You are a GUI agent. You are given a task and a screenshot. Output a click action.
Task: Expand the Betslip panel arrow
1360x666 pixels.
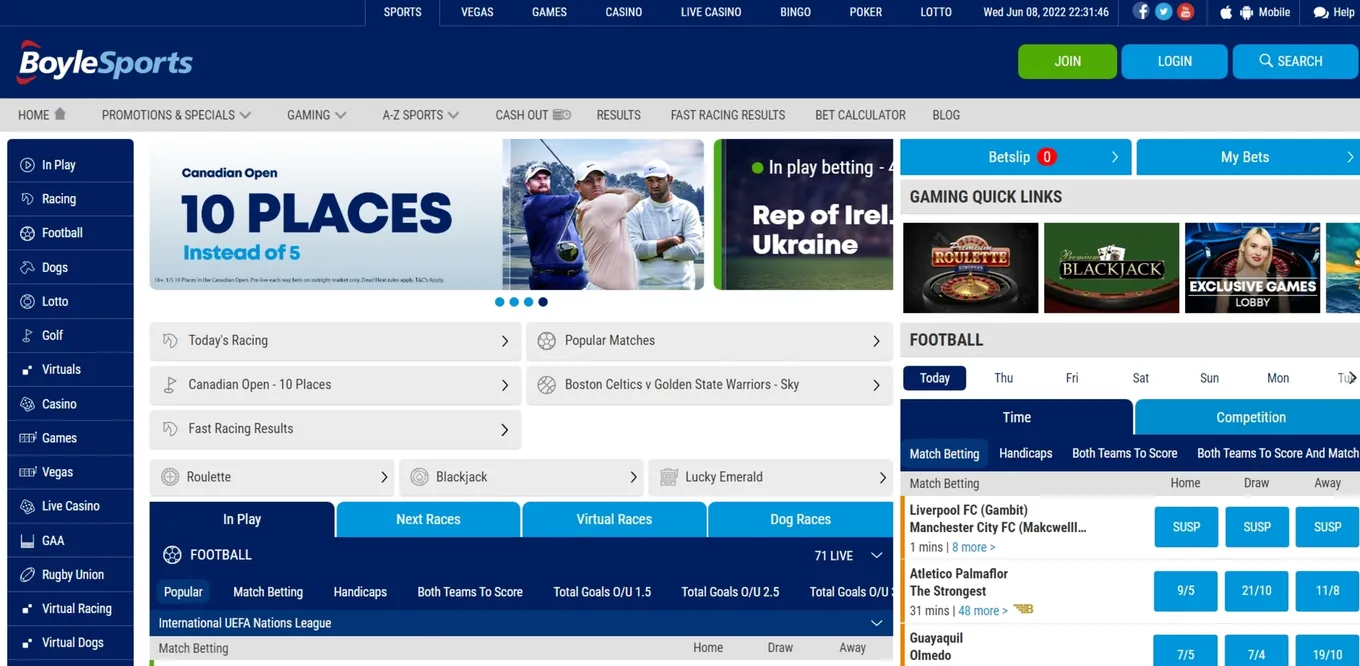tap(1114, 157)
